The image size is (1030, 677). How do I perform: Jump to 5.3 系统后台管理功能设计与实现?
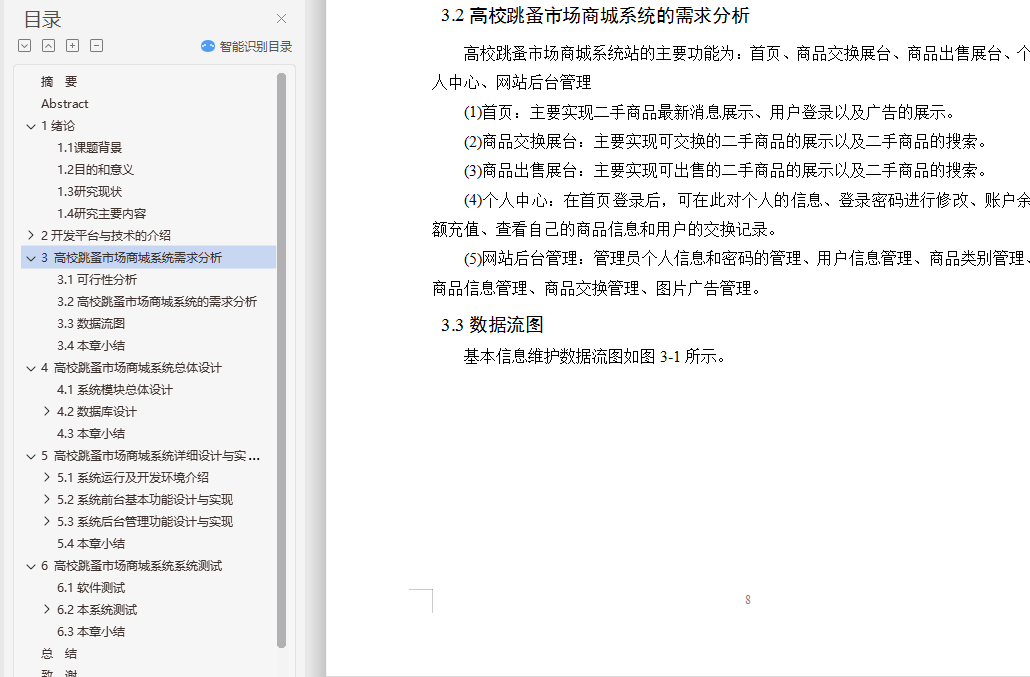[145, 521]
